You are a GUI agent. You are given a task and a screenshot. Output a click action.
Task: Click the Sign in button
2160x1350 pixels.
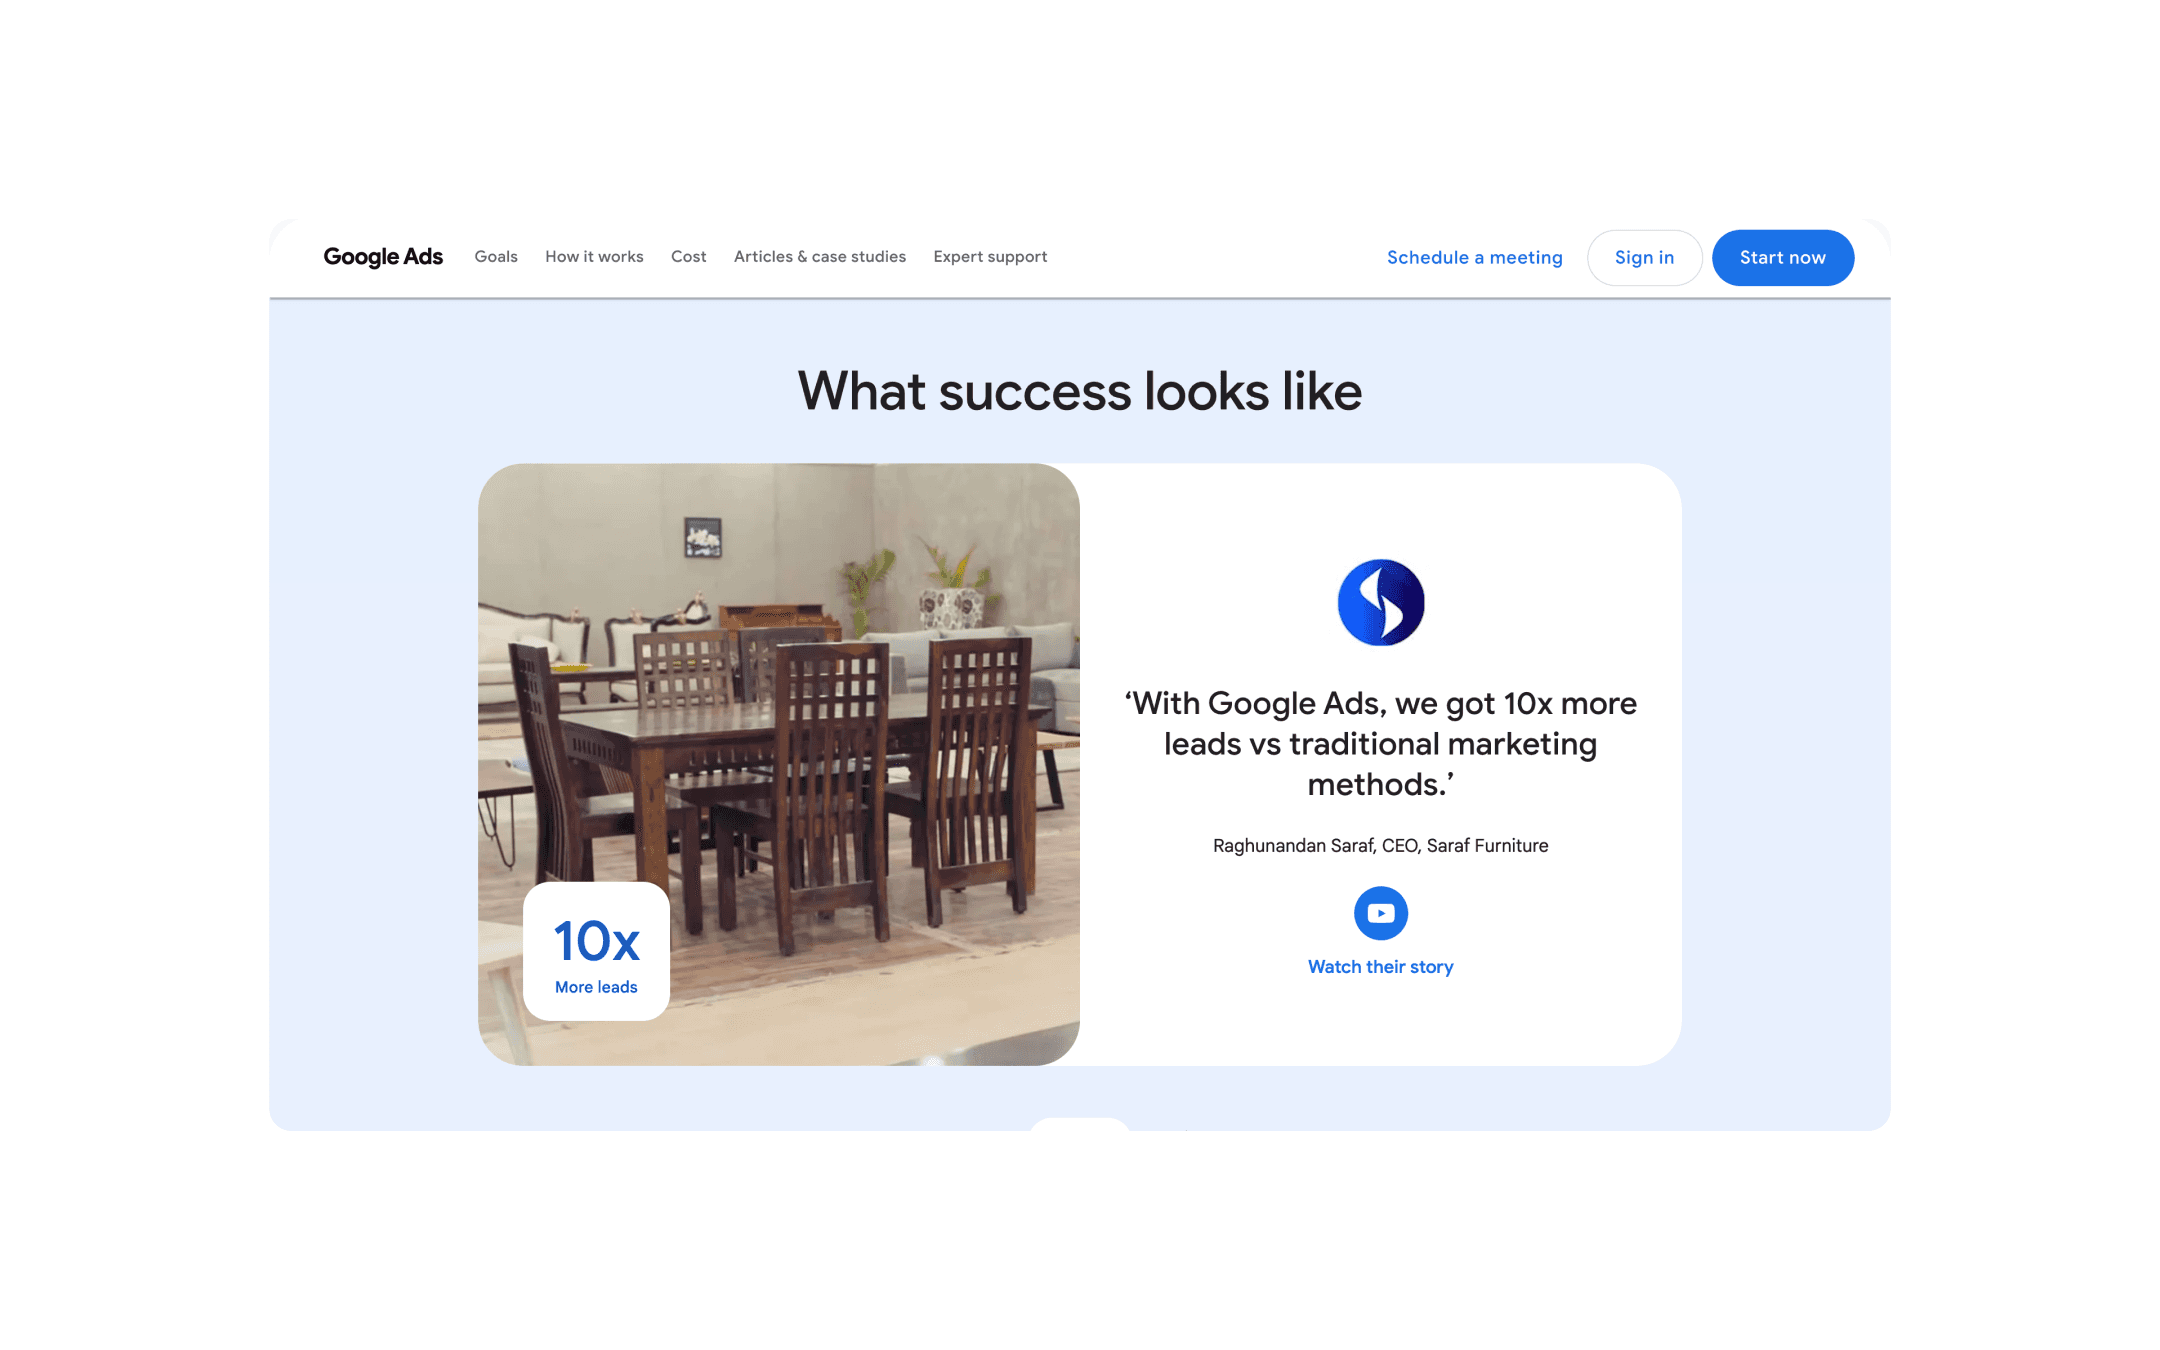[x=1644, y=258]
